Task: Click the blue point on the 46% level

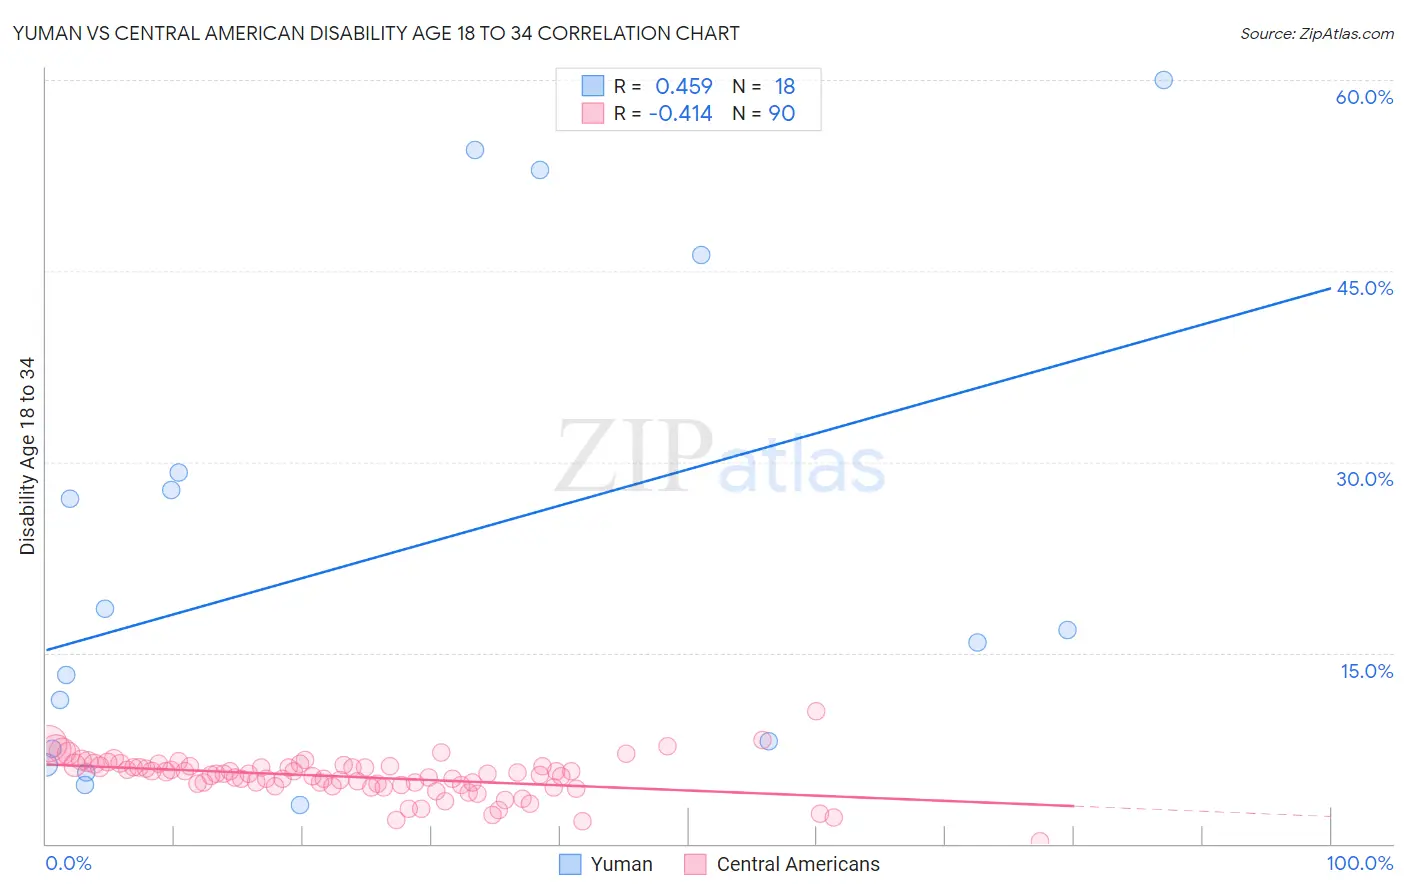Action: 701,255
